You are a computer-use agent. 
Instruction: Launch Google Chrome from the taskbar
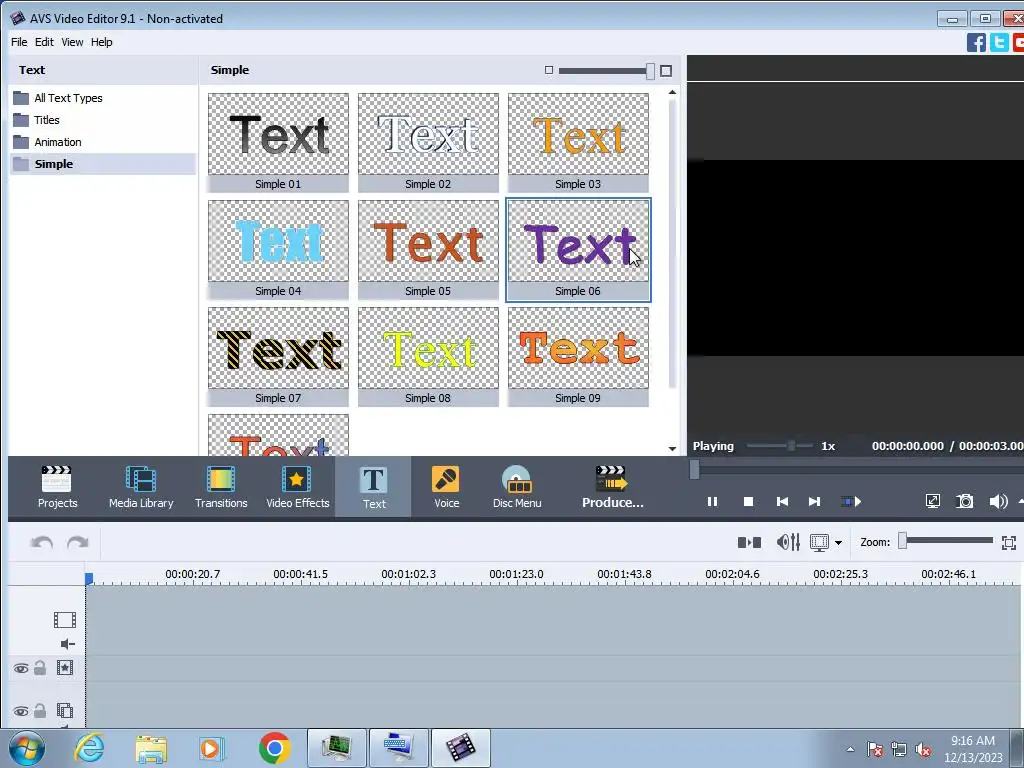(274, 748)
